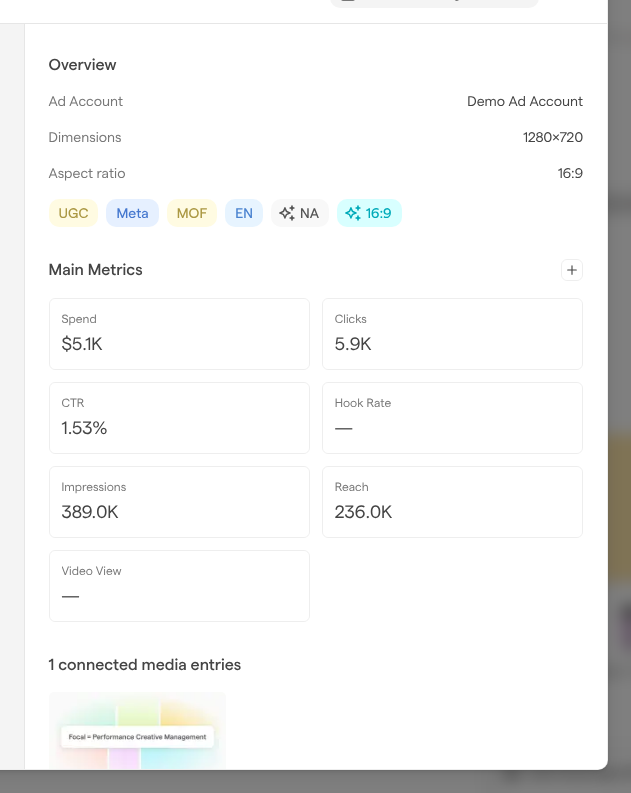Open the Clicks metric card
Viewport: 631px width, 793px height.
point(453,334)
